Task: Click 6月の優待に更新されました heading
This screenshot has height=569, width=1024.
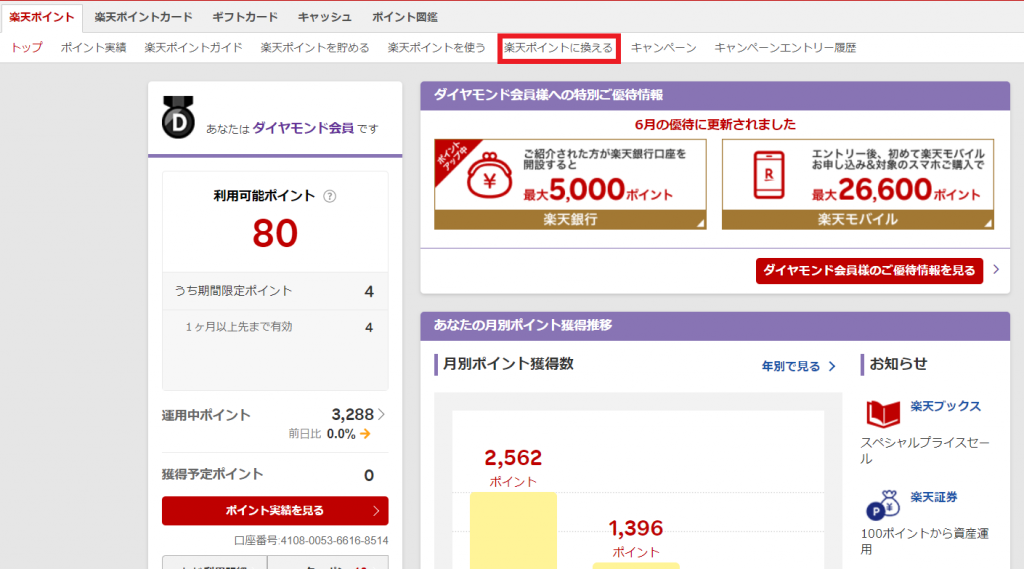Action: 715,124
